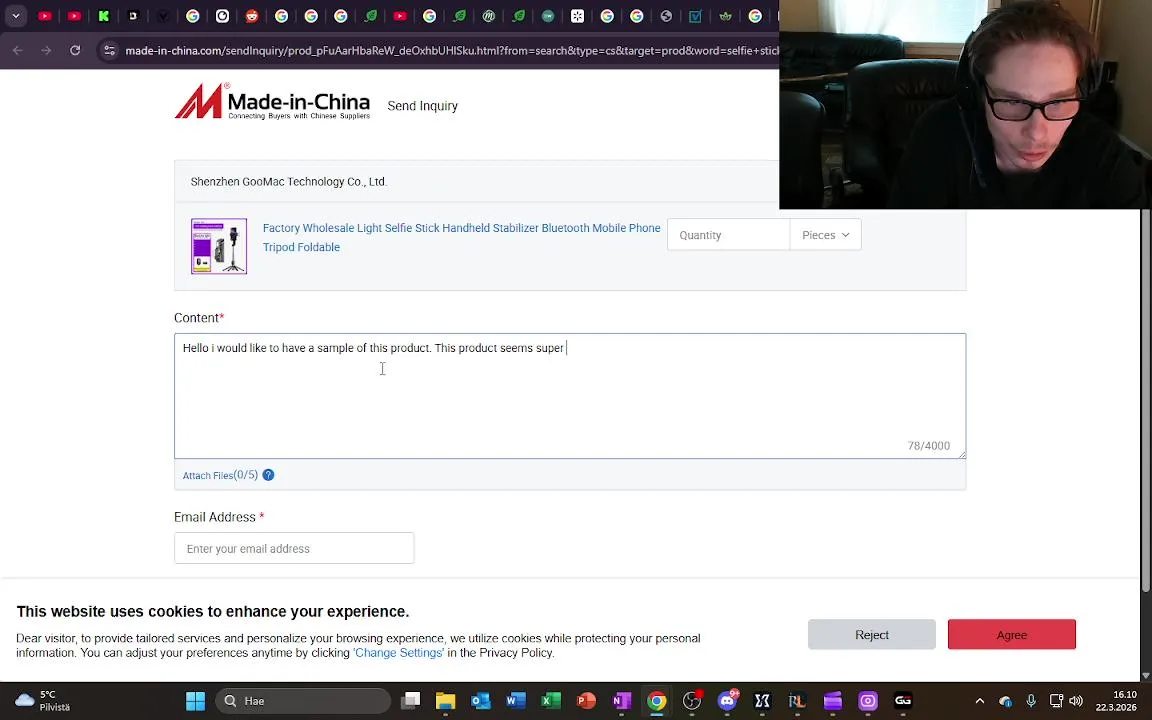Screen dimensions: 1152x720
Task: Open the RL app taskbar icon
Action: [797, 701]
